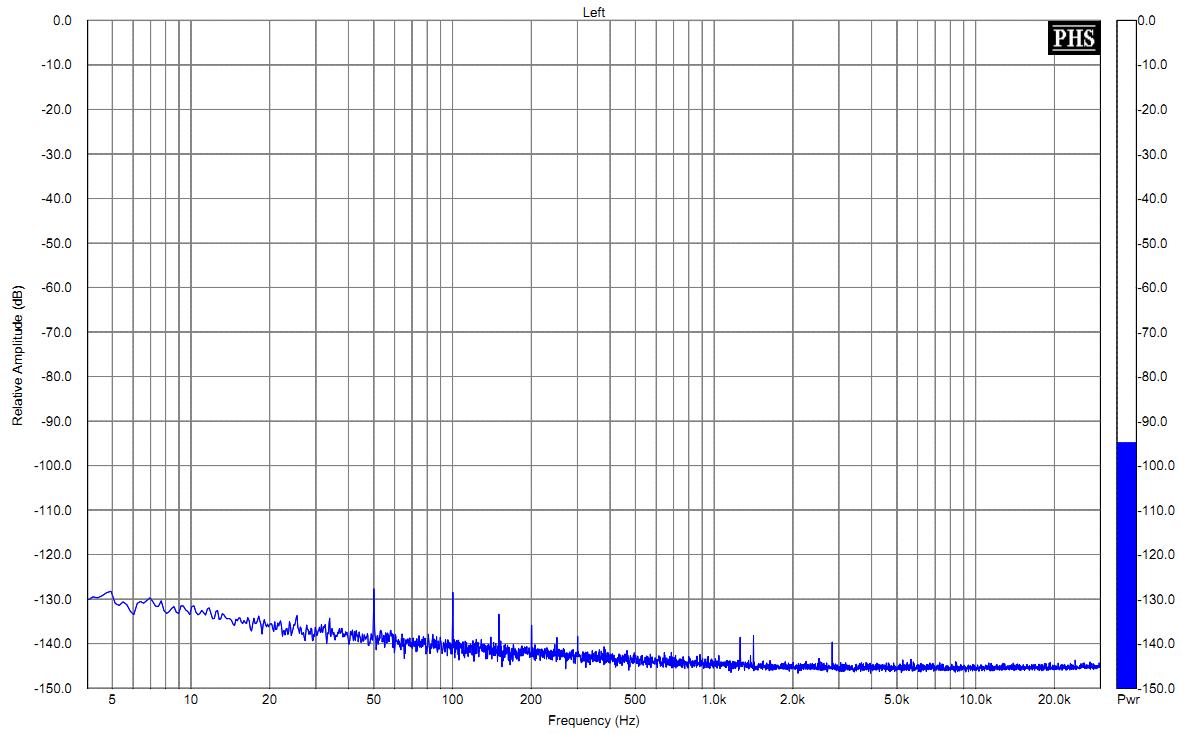Screen dimensions: 1182x734
Task: Click the '10' frequency axis tick label
Action: pos(191,699)
